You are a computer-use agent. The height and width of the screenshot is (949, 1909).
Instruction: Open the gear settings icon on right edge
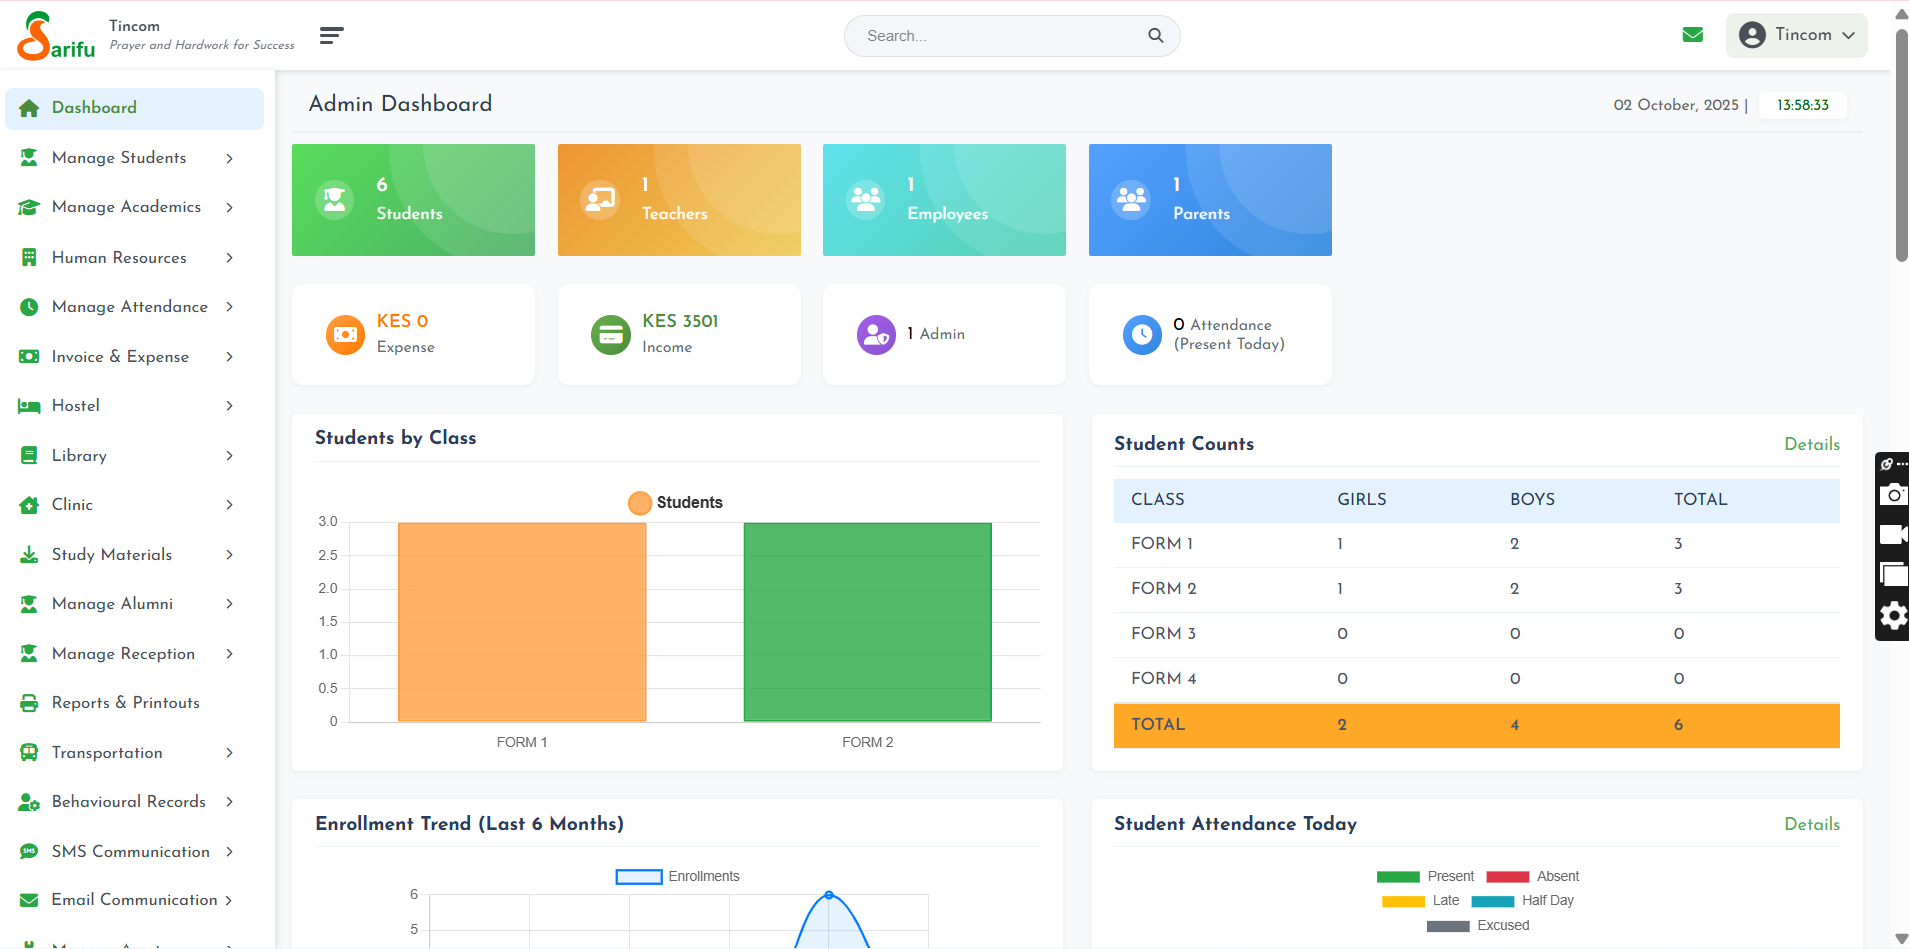click(x=1893, y=616)
